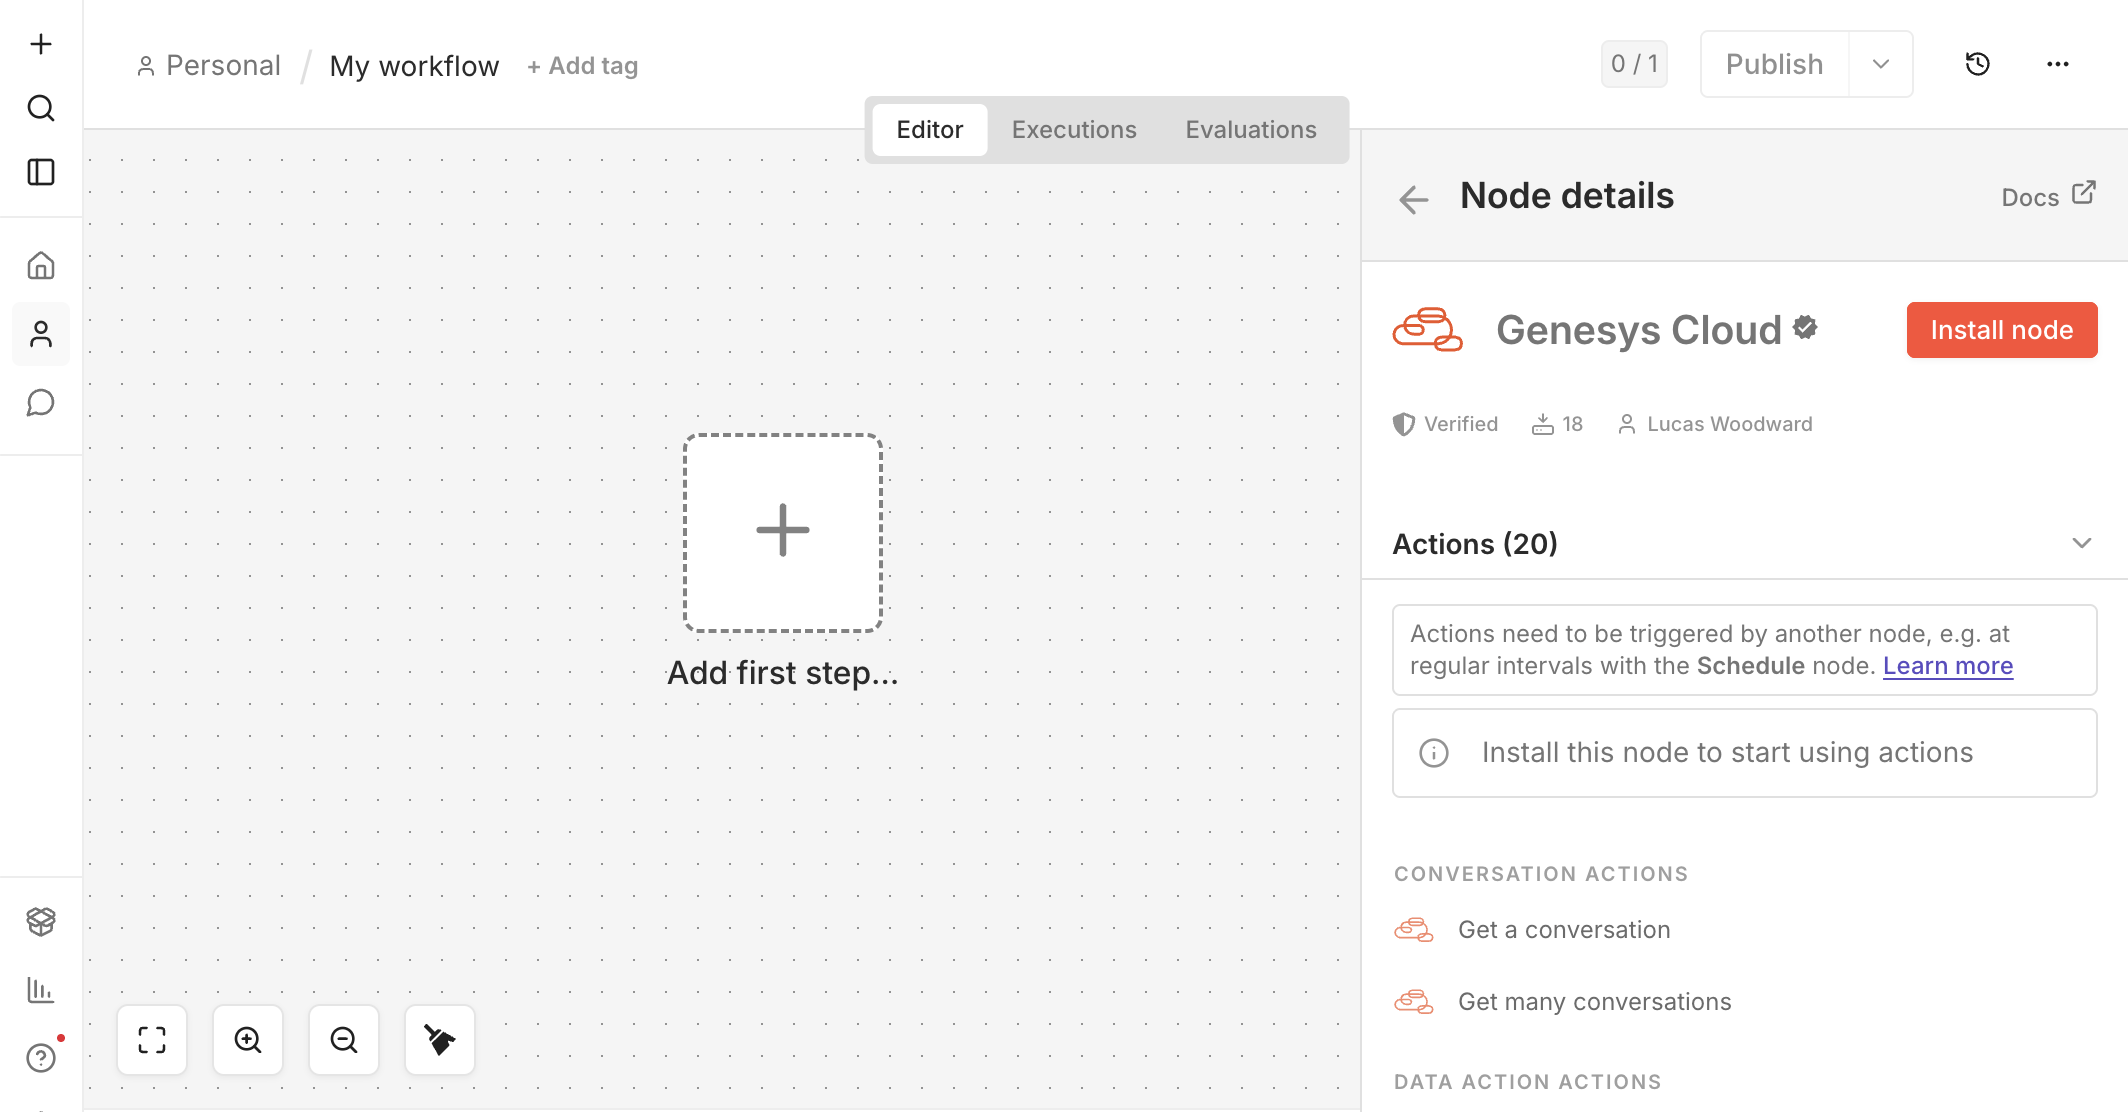Click the verified badge next to Genesys Cloud
This screenshot has width=2128, height=1112.
1805,327
